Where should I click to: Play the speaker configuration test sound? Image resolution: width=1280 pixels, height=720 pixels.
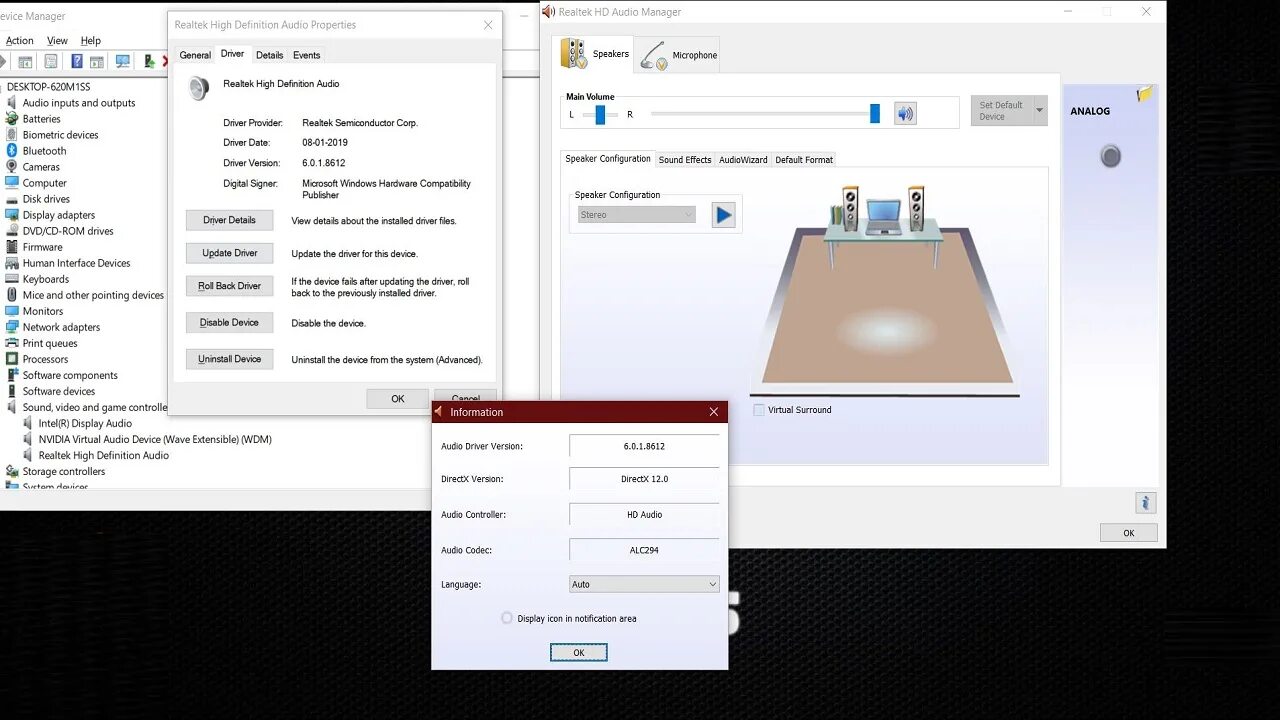pos(723,215)
